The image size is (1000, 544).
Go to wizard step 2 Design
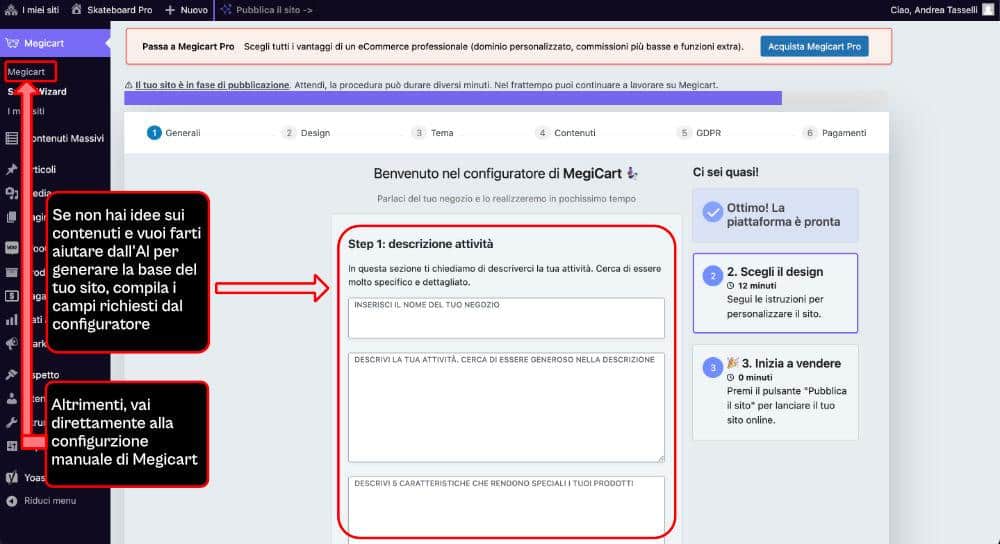tap(306, 133)
